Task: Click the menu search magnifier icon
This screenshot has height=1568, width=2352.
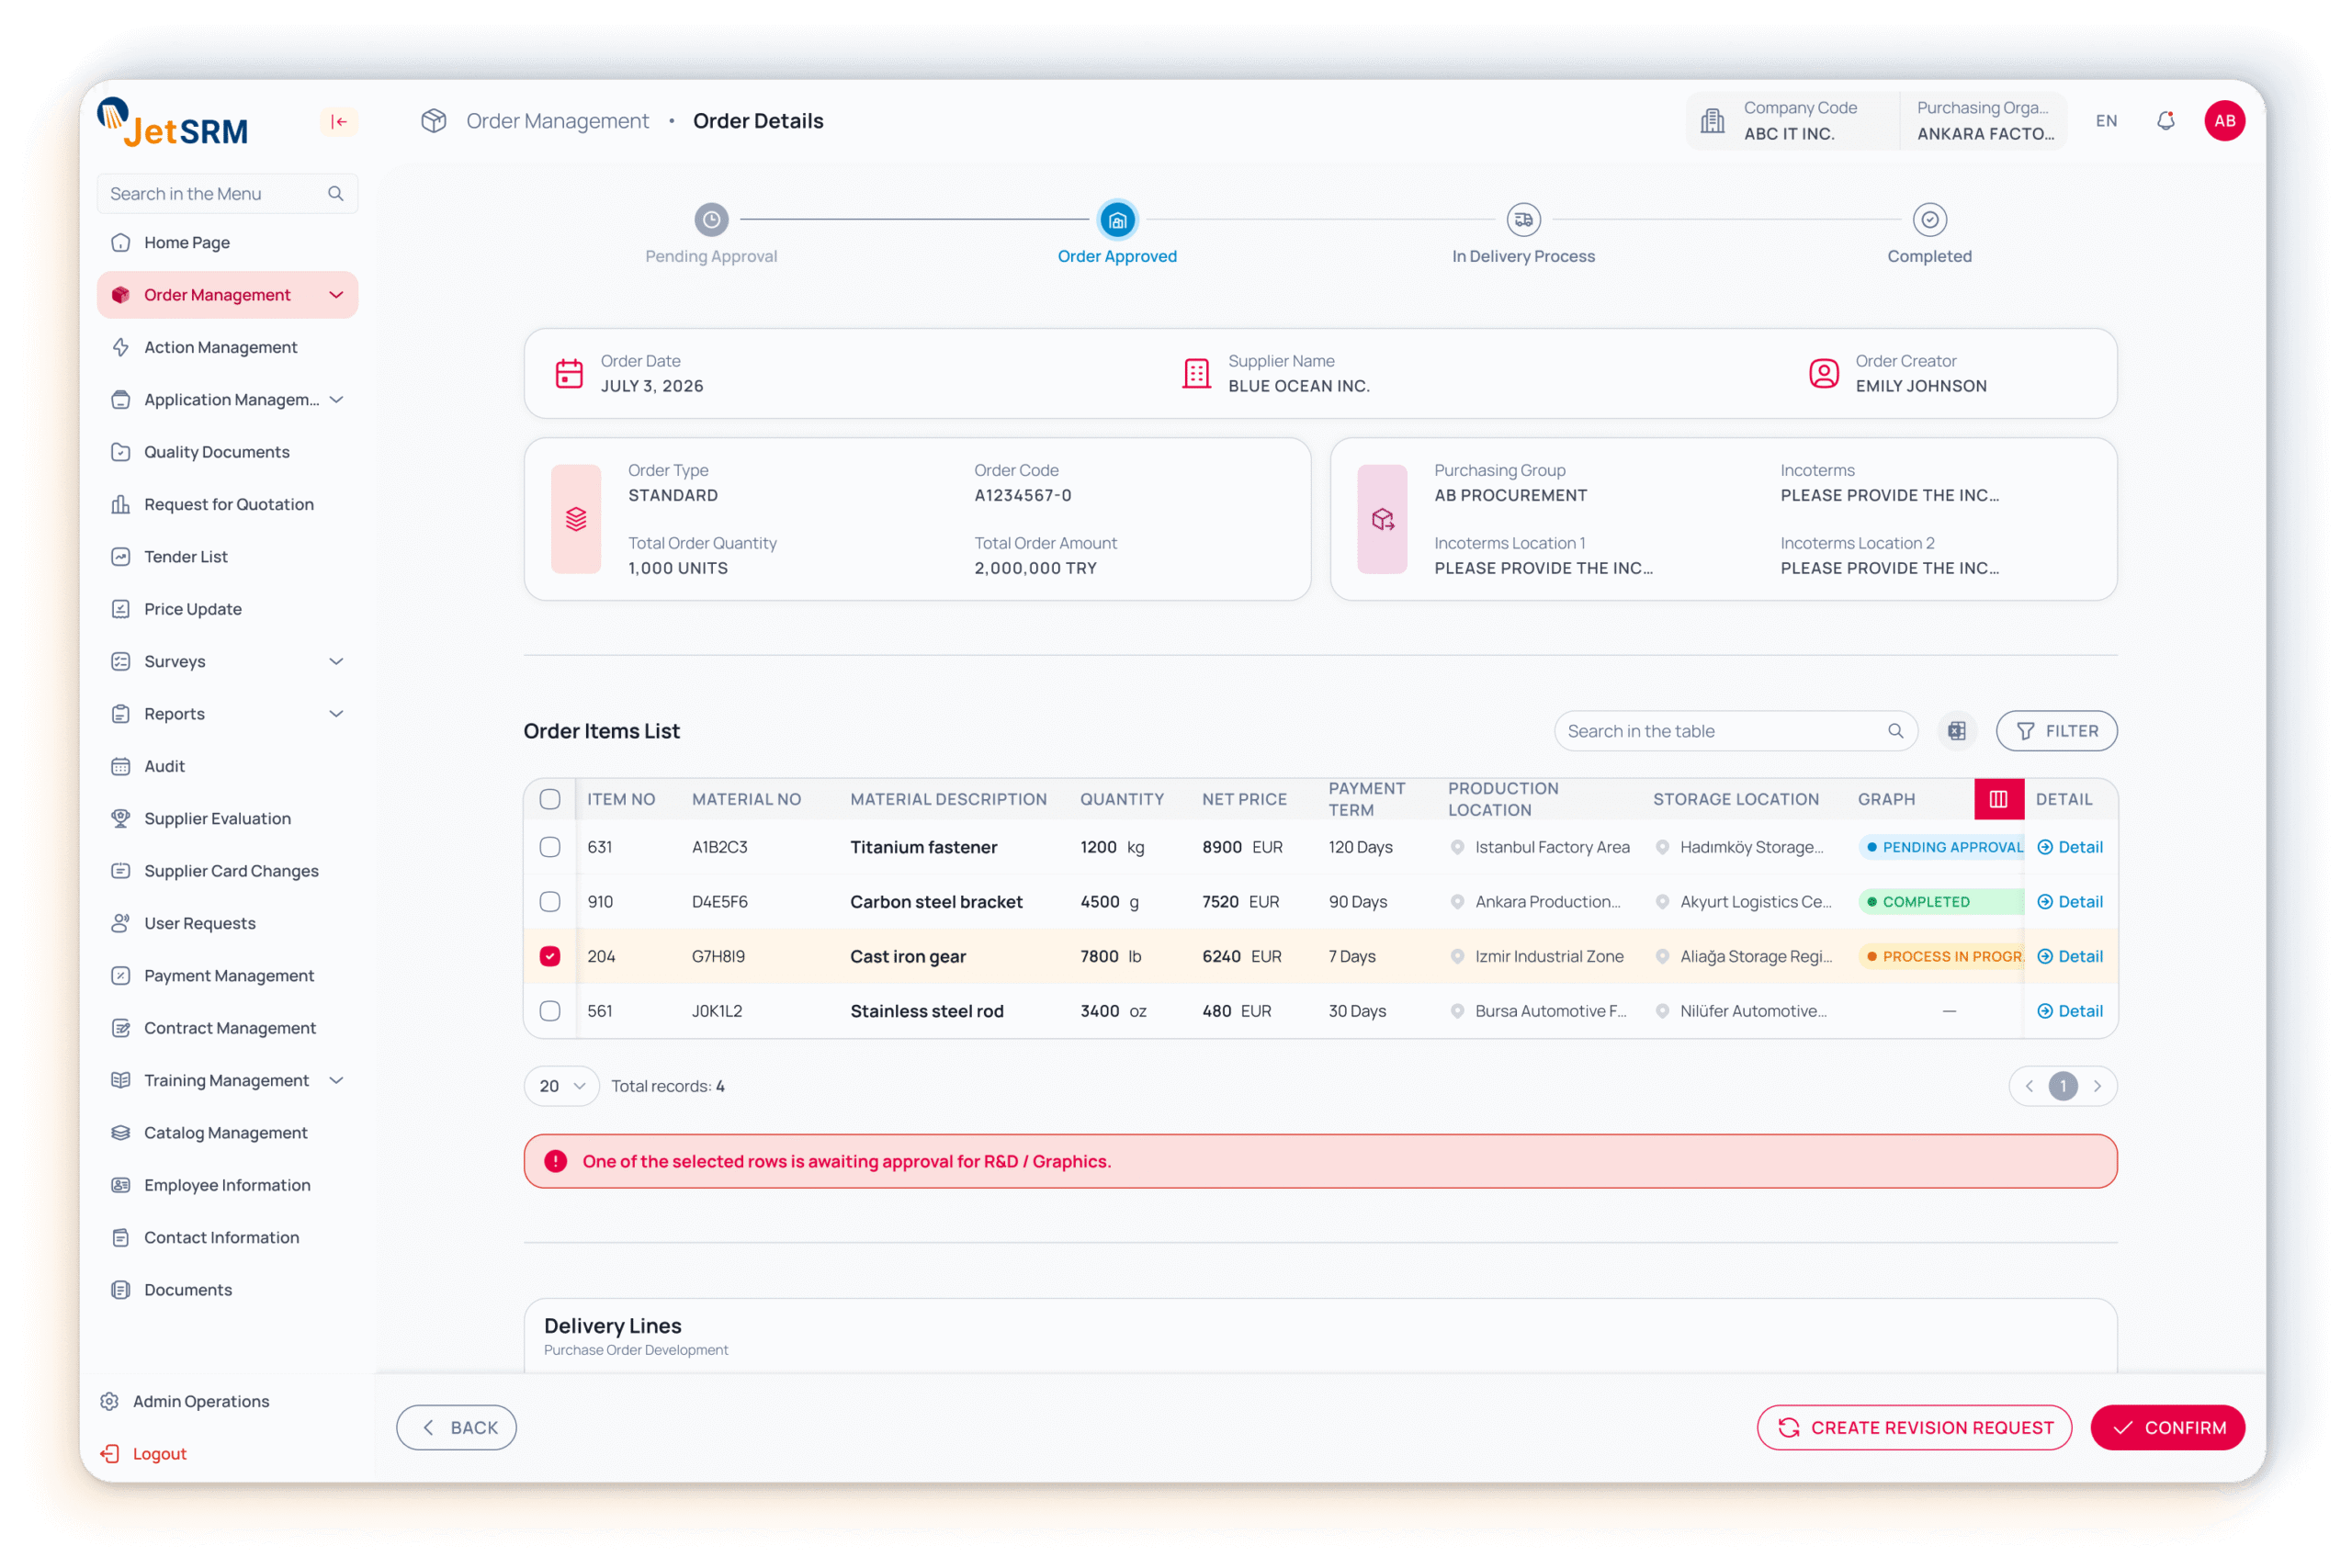Action: (336, 194)
